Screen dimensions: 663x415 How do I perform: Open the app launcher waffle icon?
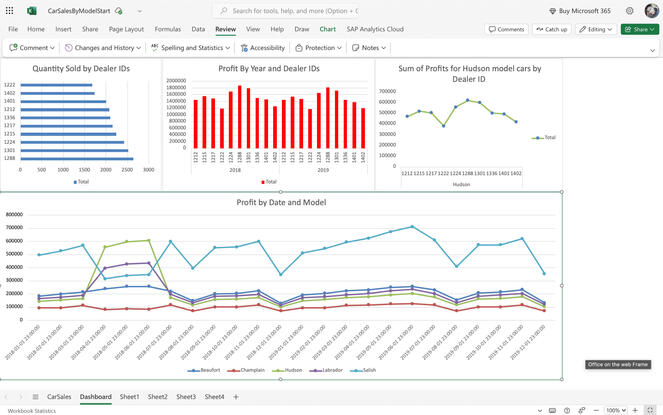[x=11, y=10]
